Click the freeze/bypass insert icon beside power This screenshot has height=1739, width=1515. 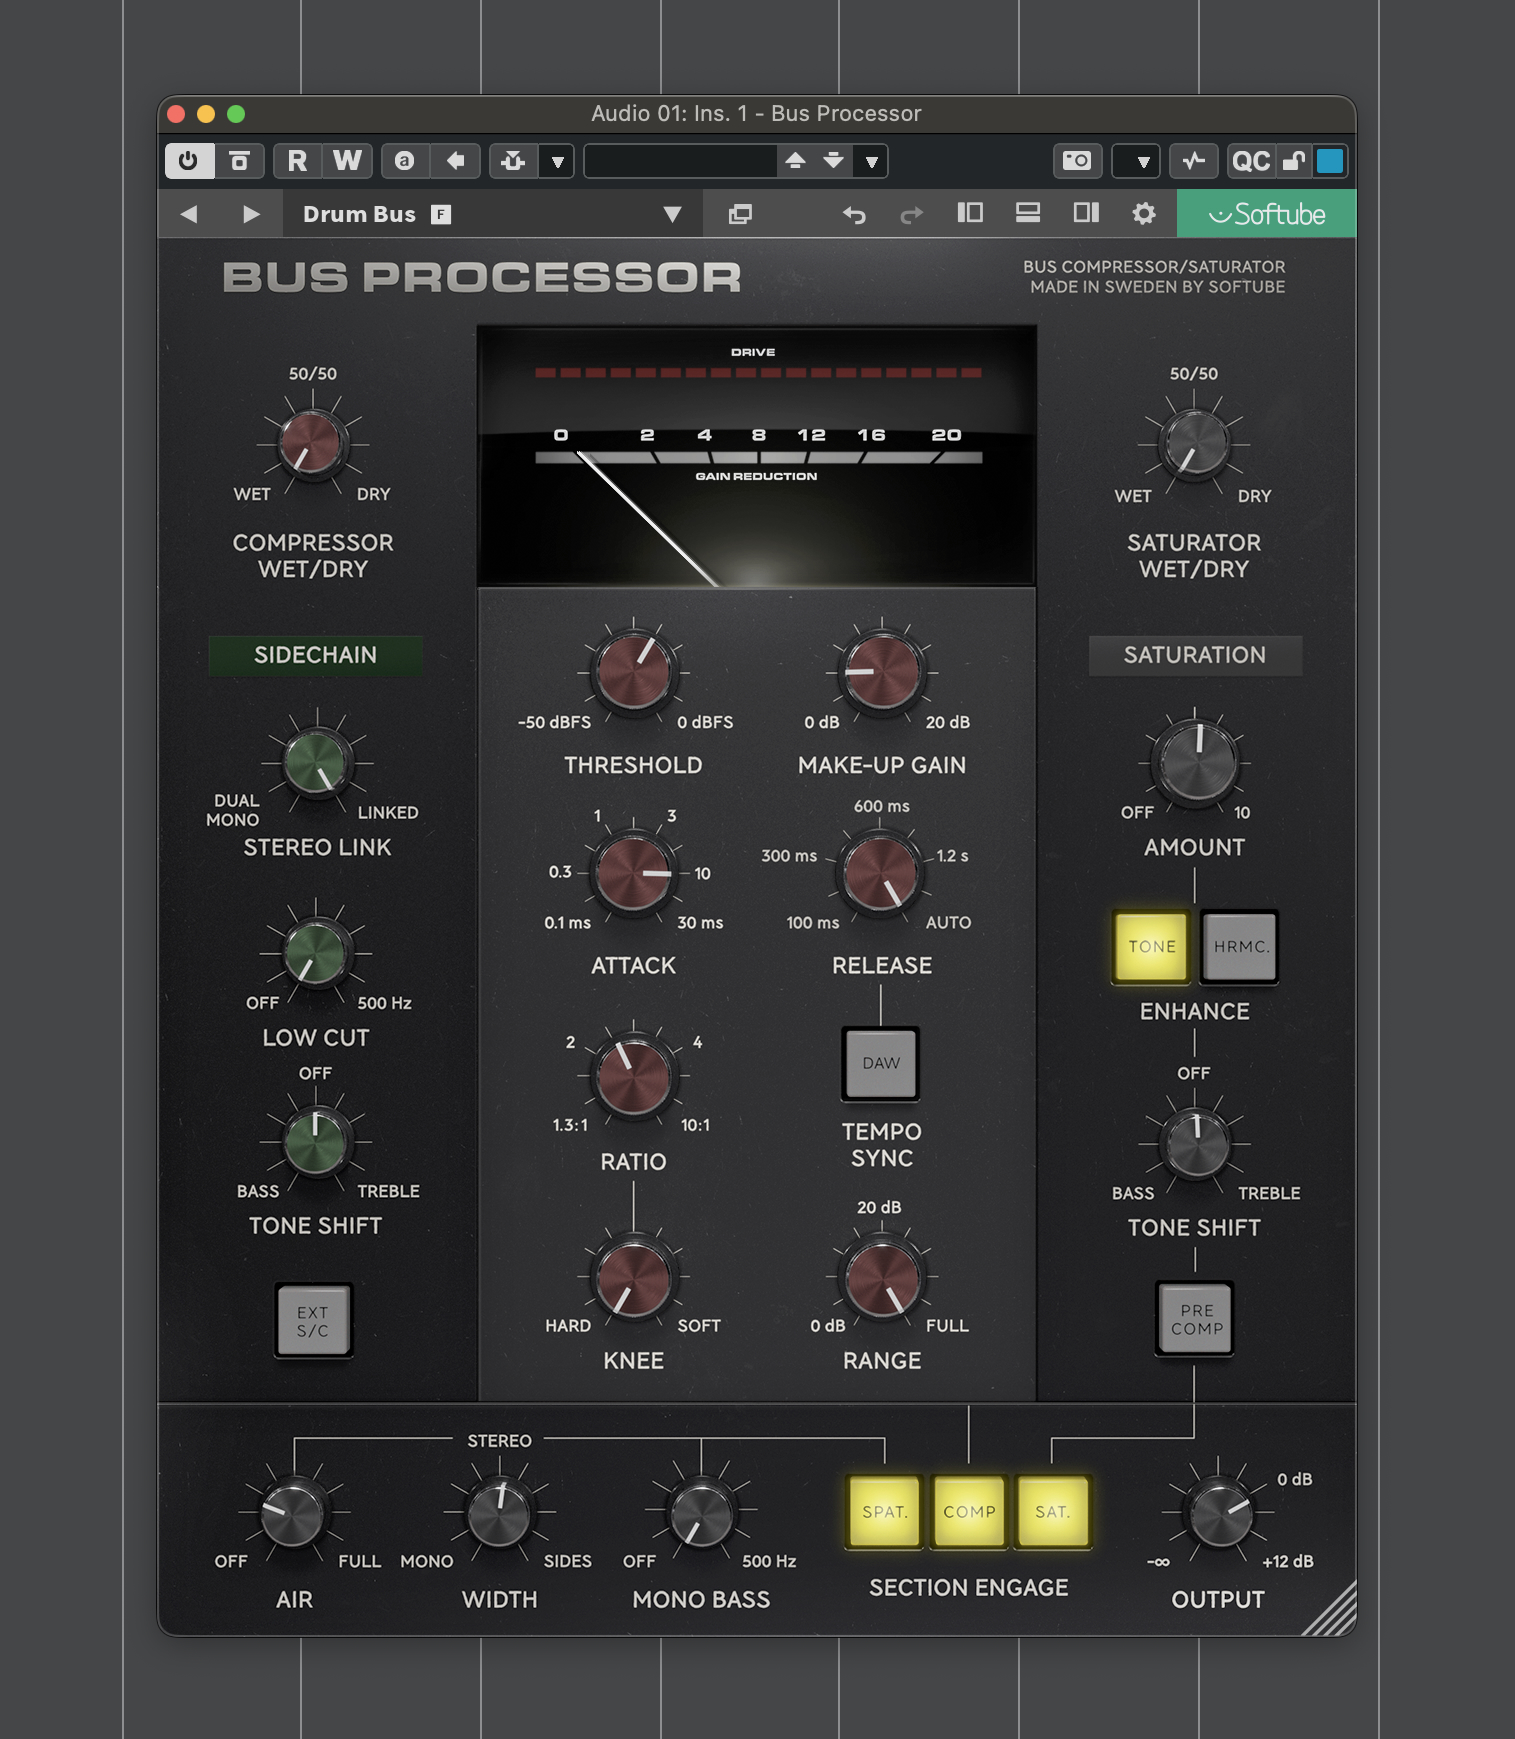tap(240, 161)
